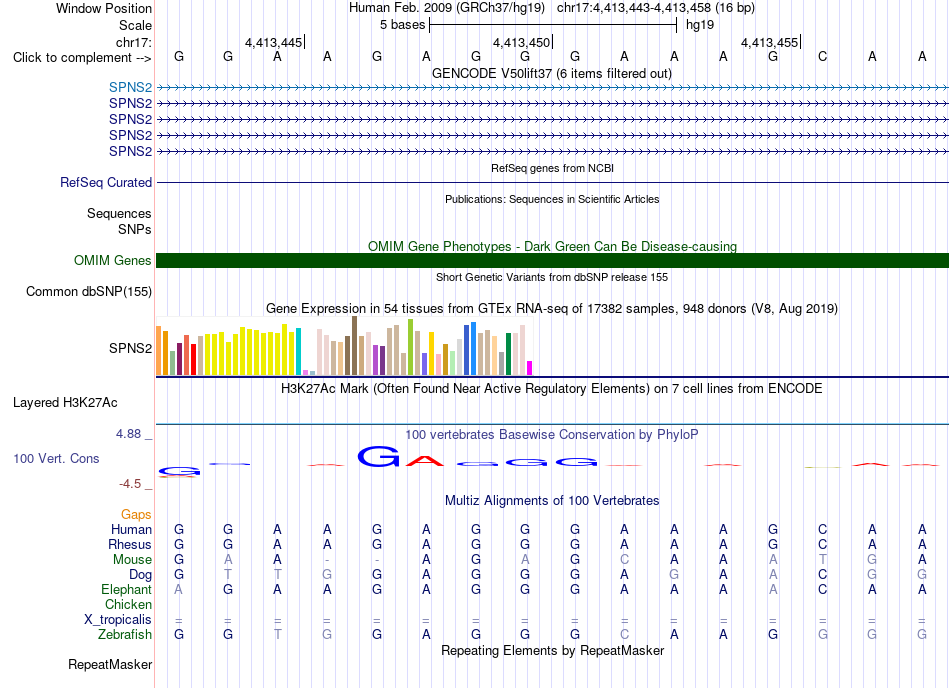Click the hg19 label beside scale bar
Screen dimensions: 950x688
pyautogui.click(x=700, y=25)
